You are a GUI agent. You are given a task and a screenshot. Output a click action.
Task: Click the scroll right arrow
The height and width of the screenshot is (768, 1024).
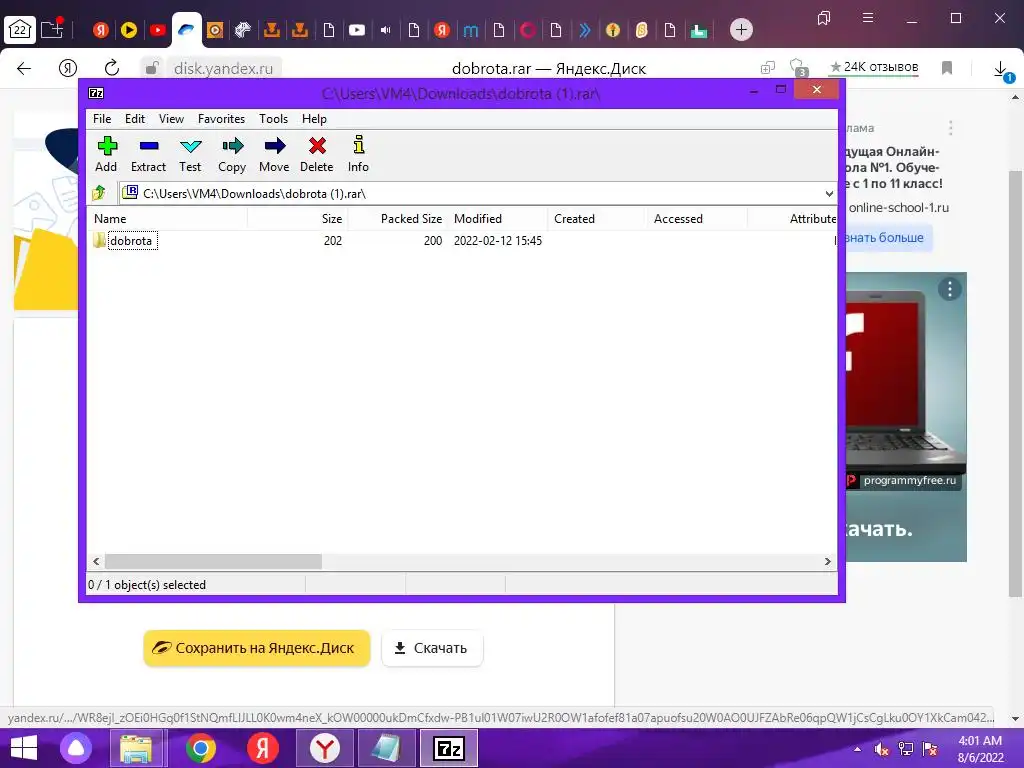pos(827,562)
